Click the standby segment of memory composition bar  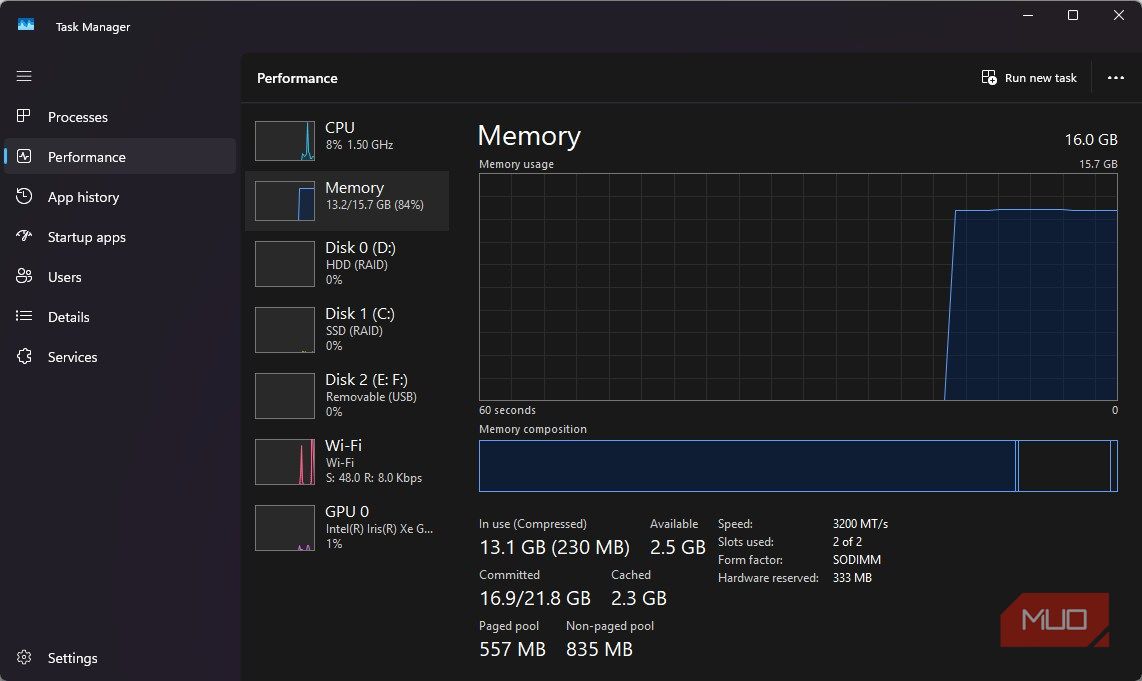point(1064,465)
